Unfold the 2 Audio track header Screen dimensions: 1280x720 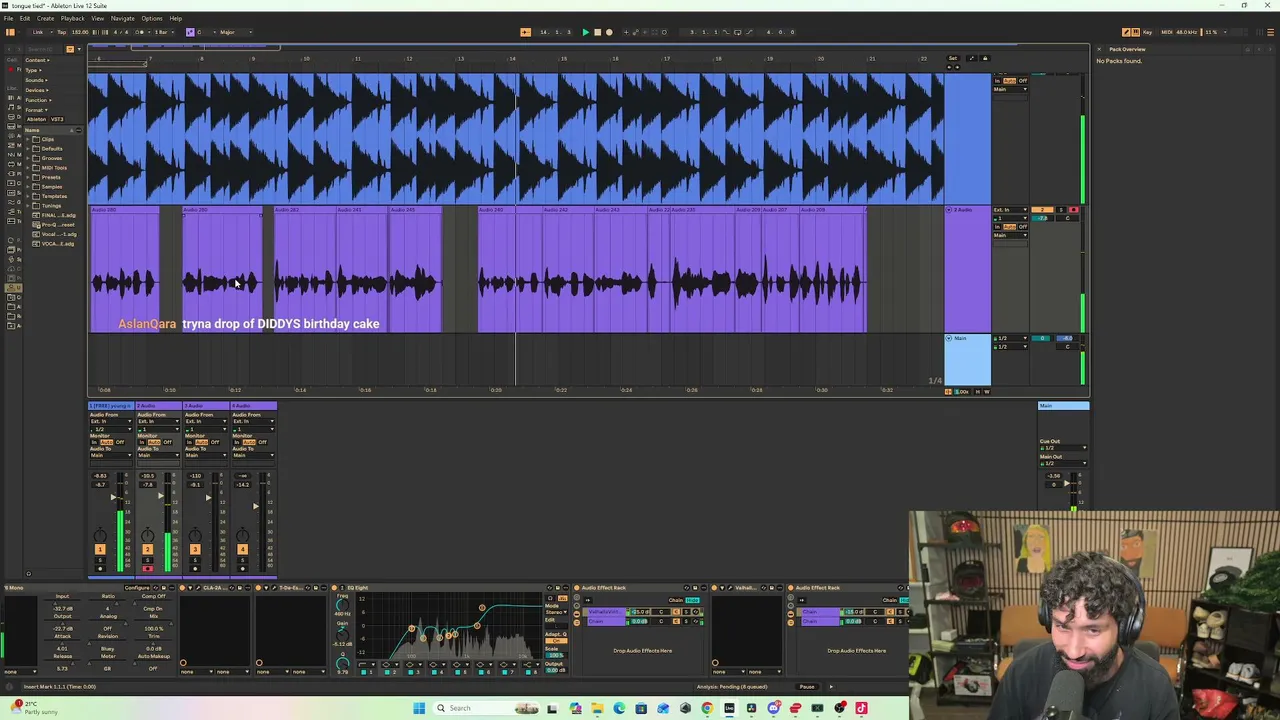950,210
